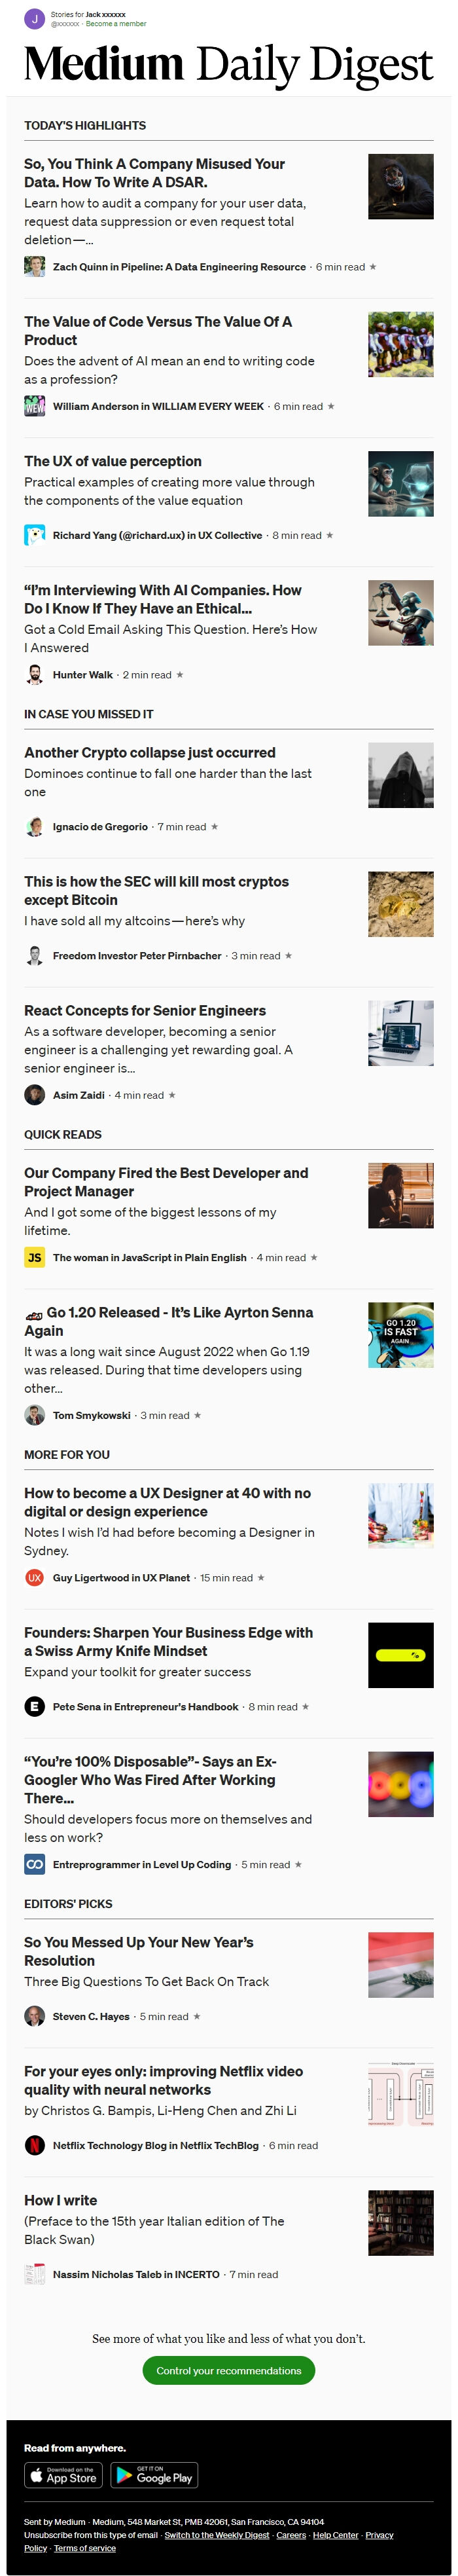Click the monkey thumbnail on DSAR story

401,187
